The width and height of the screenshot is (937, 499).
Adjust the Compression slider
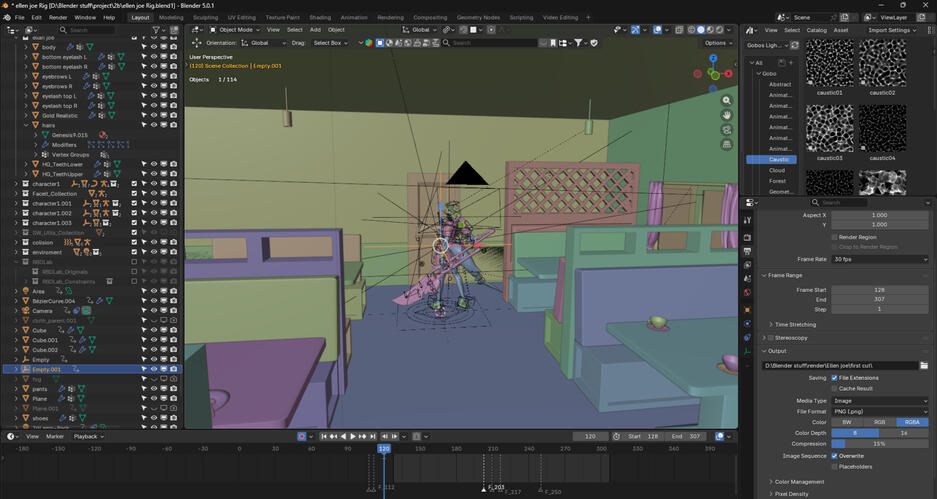coord(880,443)
